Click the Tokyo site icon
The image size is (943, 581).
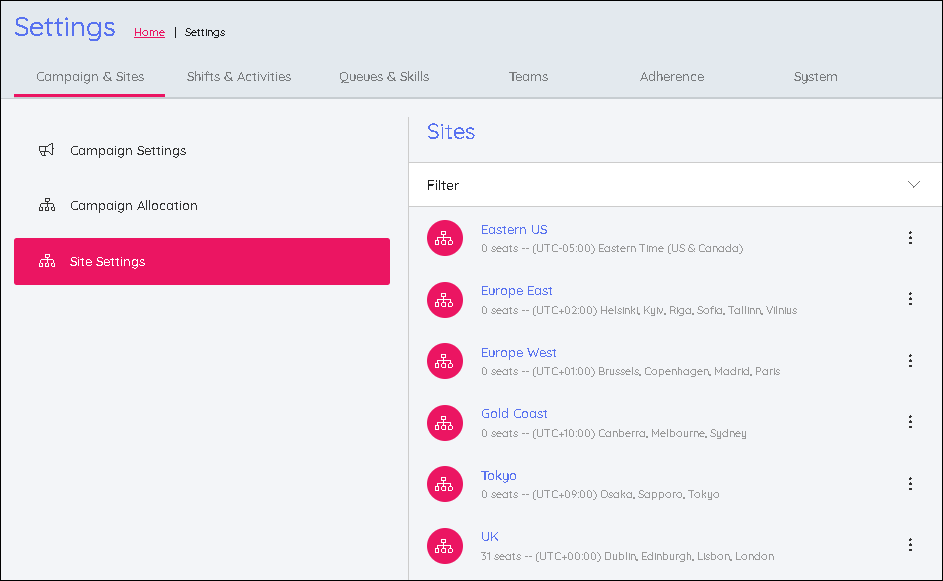point(445,484)
